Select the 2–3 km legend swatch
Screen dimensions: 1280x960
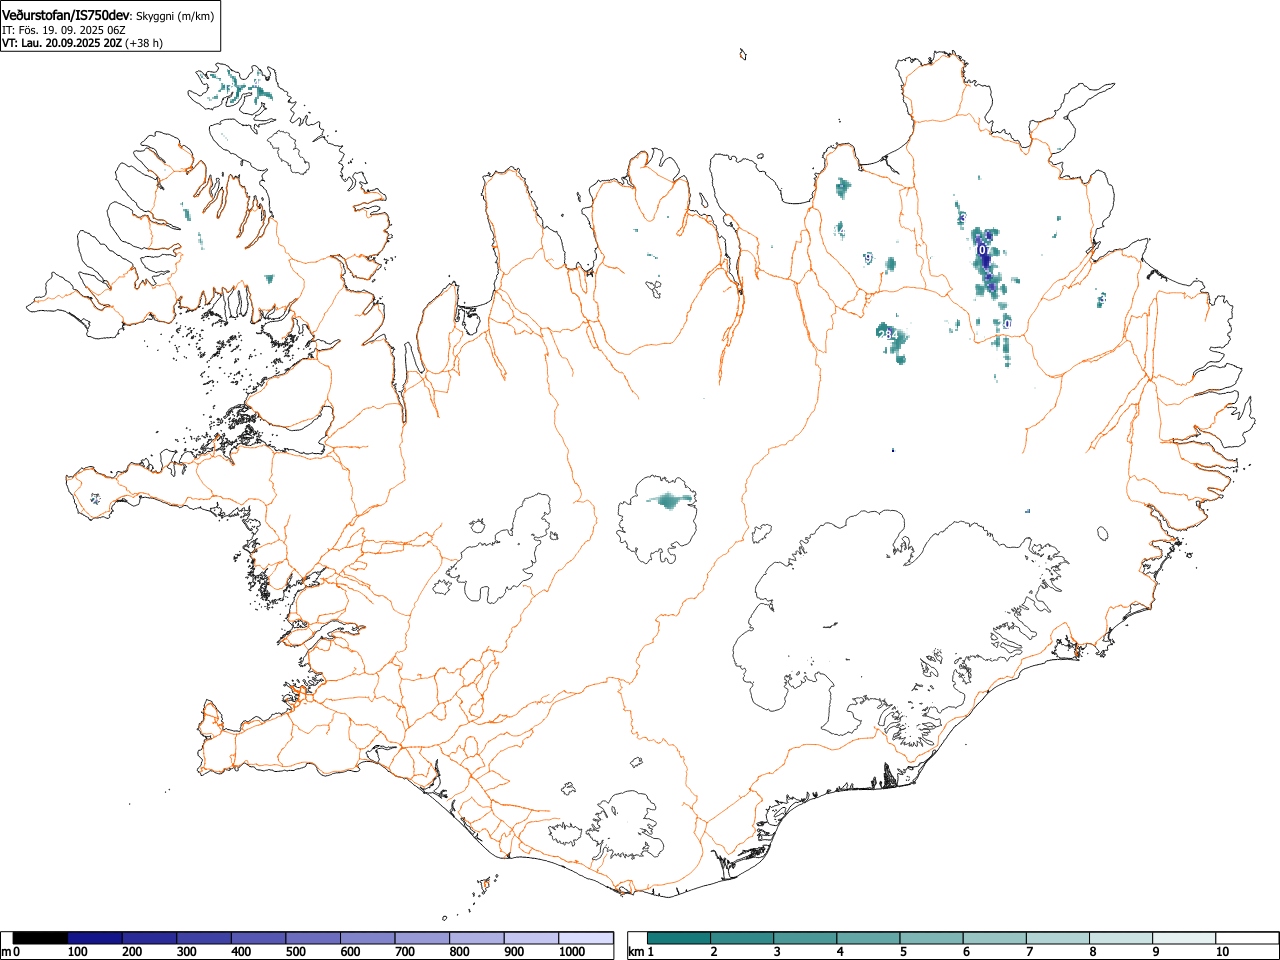click(742, 938)
